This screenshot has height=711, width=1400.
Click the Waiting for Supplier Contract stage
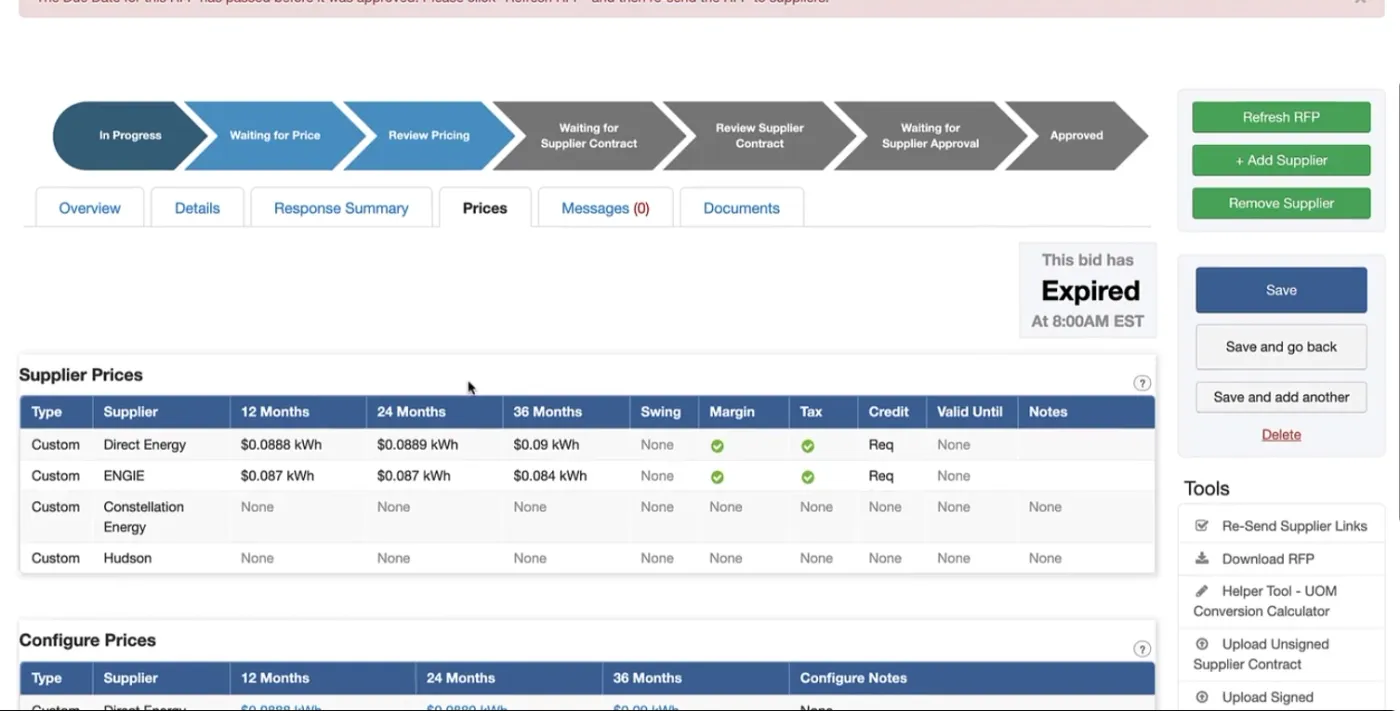tap(589, 135)
